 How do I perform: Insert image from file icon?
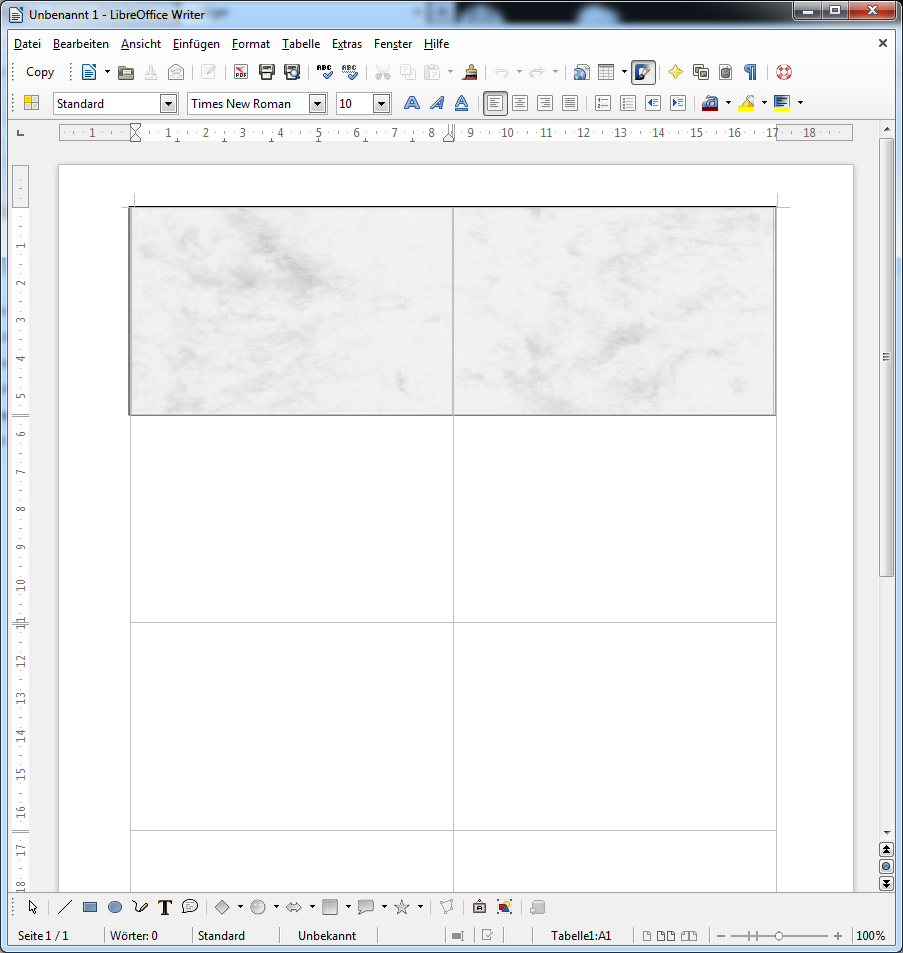504,907
